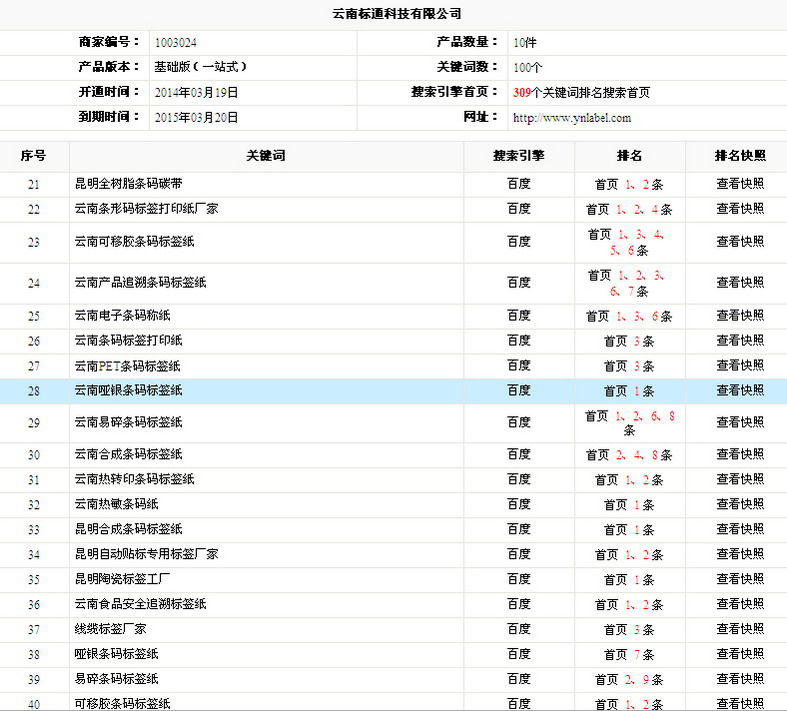This screenshot has height=711, width=787.
Task: View snapshot for 易碎条码标签纸 row 39
Action: [x=740, y=679]
